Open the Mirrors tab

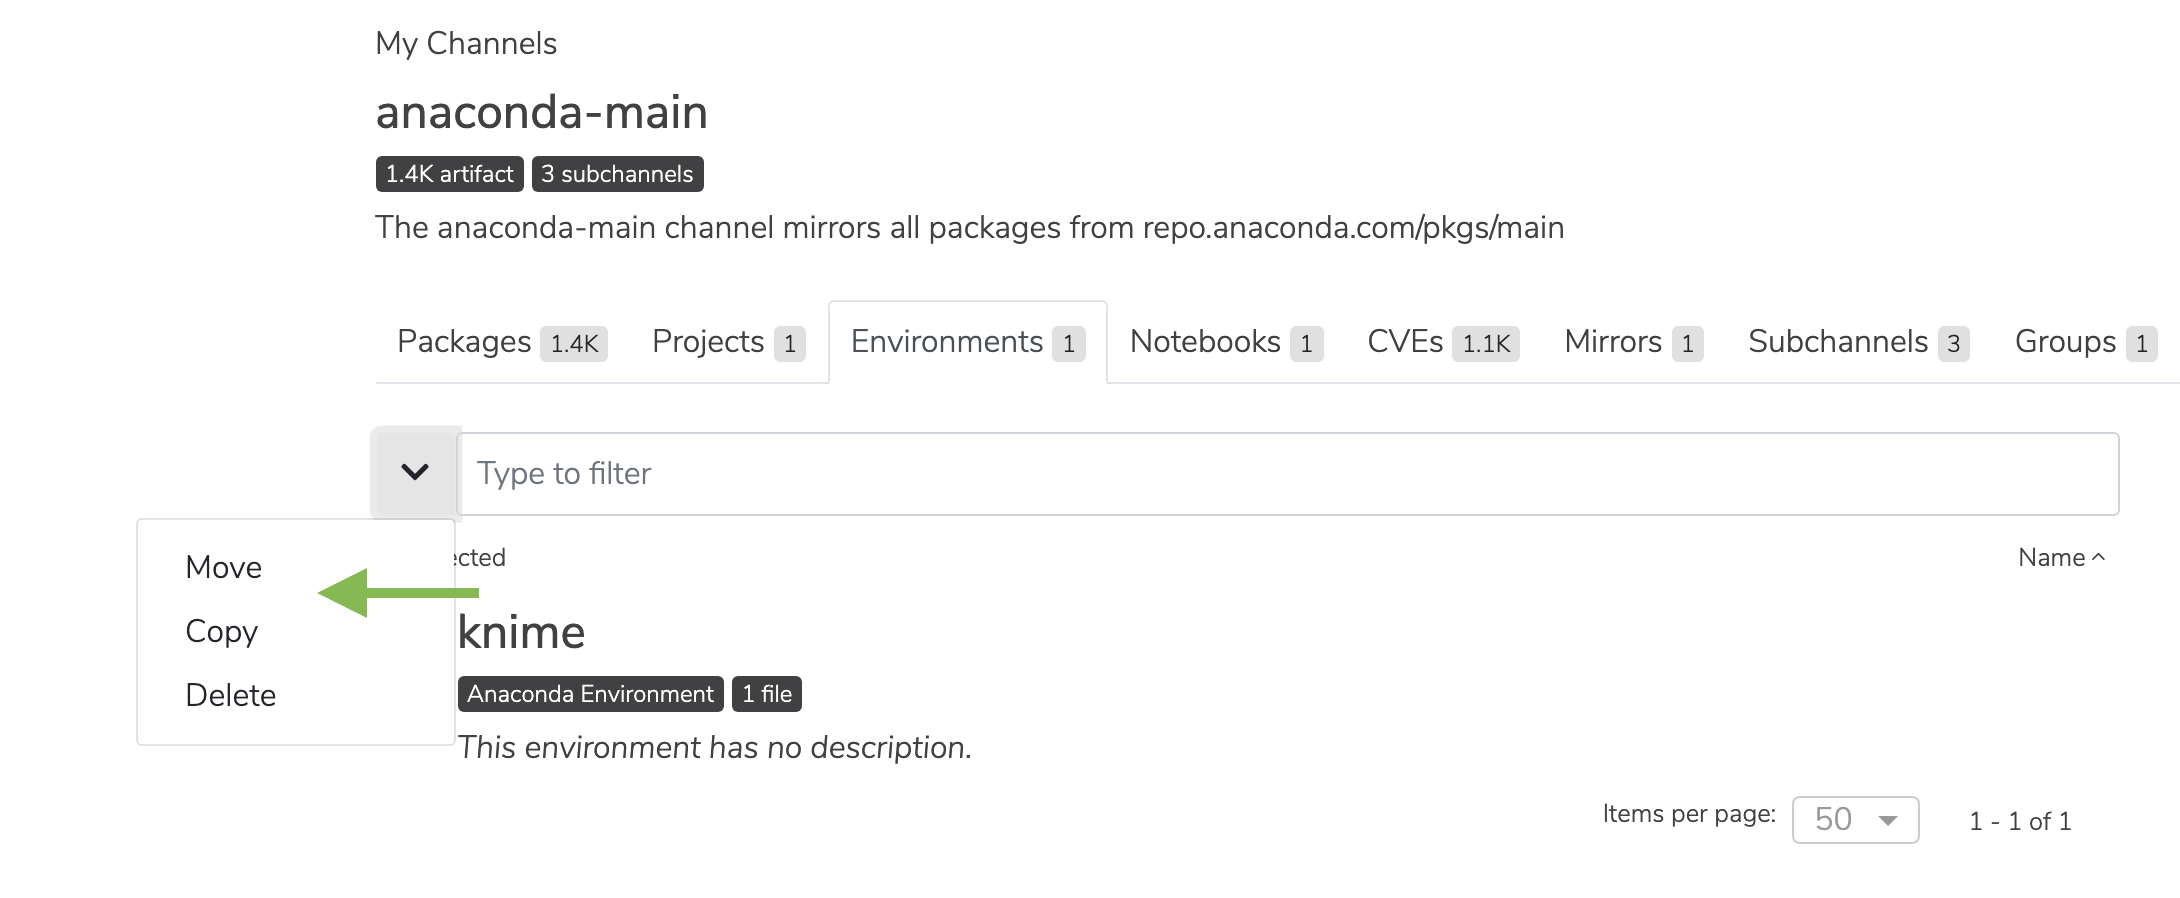(x=1634, y=342)
